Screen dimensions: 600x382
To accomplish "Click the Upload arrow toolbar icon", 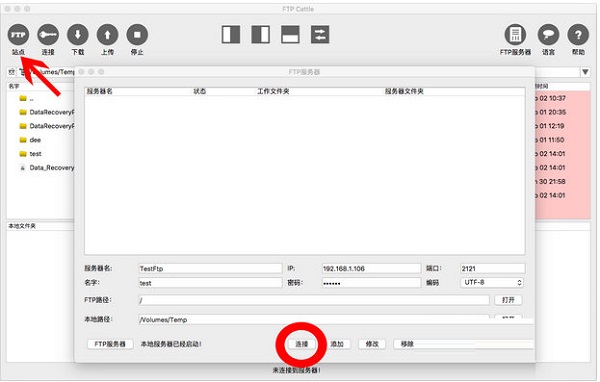I will pos(108,35).
